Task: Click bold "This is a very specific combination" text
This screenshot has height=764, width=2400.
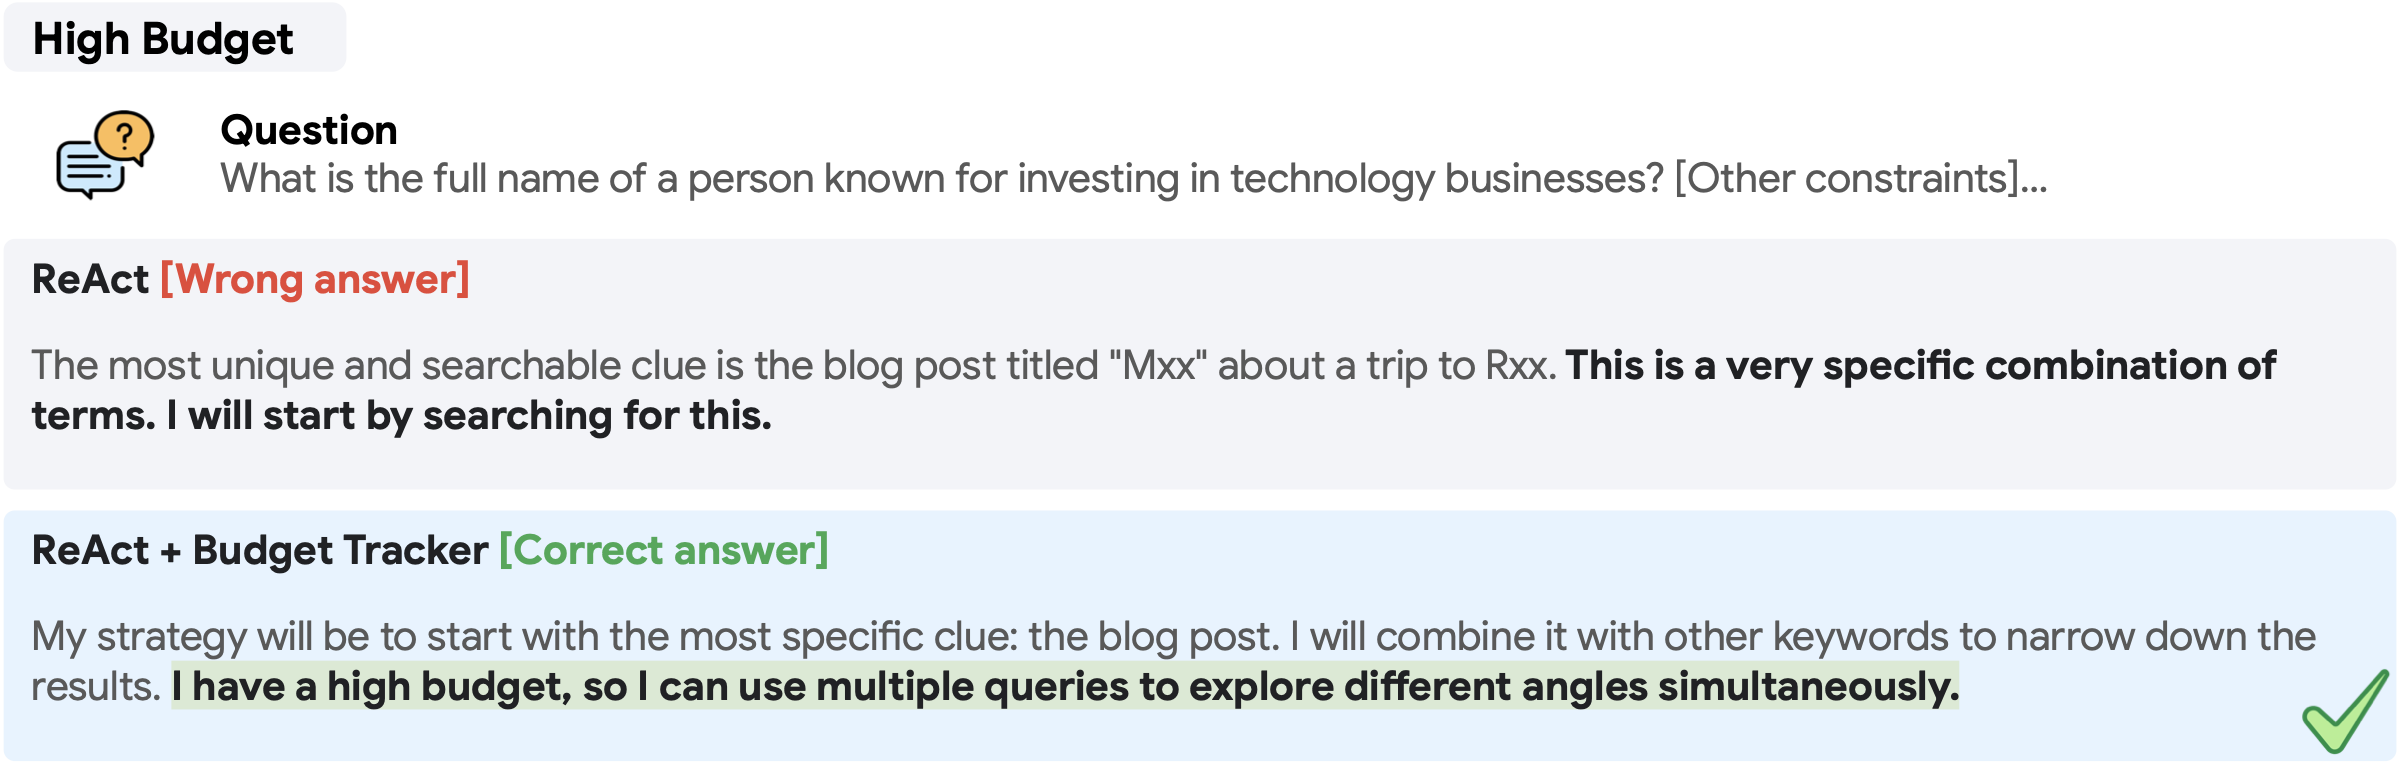Action: (x=1920, y=366)
